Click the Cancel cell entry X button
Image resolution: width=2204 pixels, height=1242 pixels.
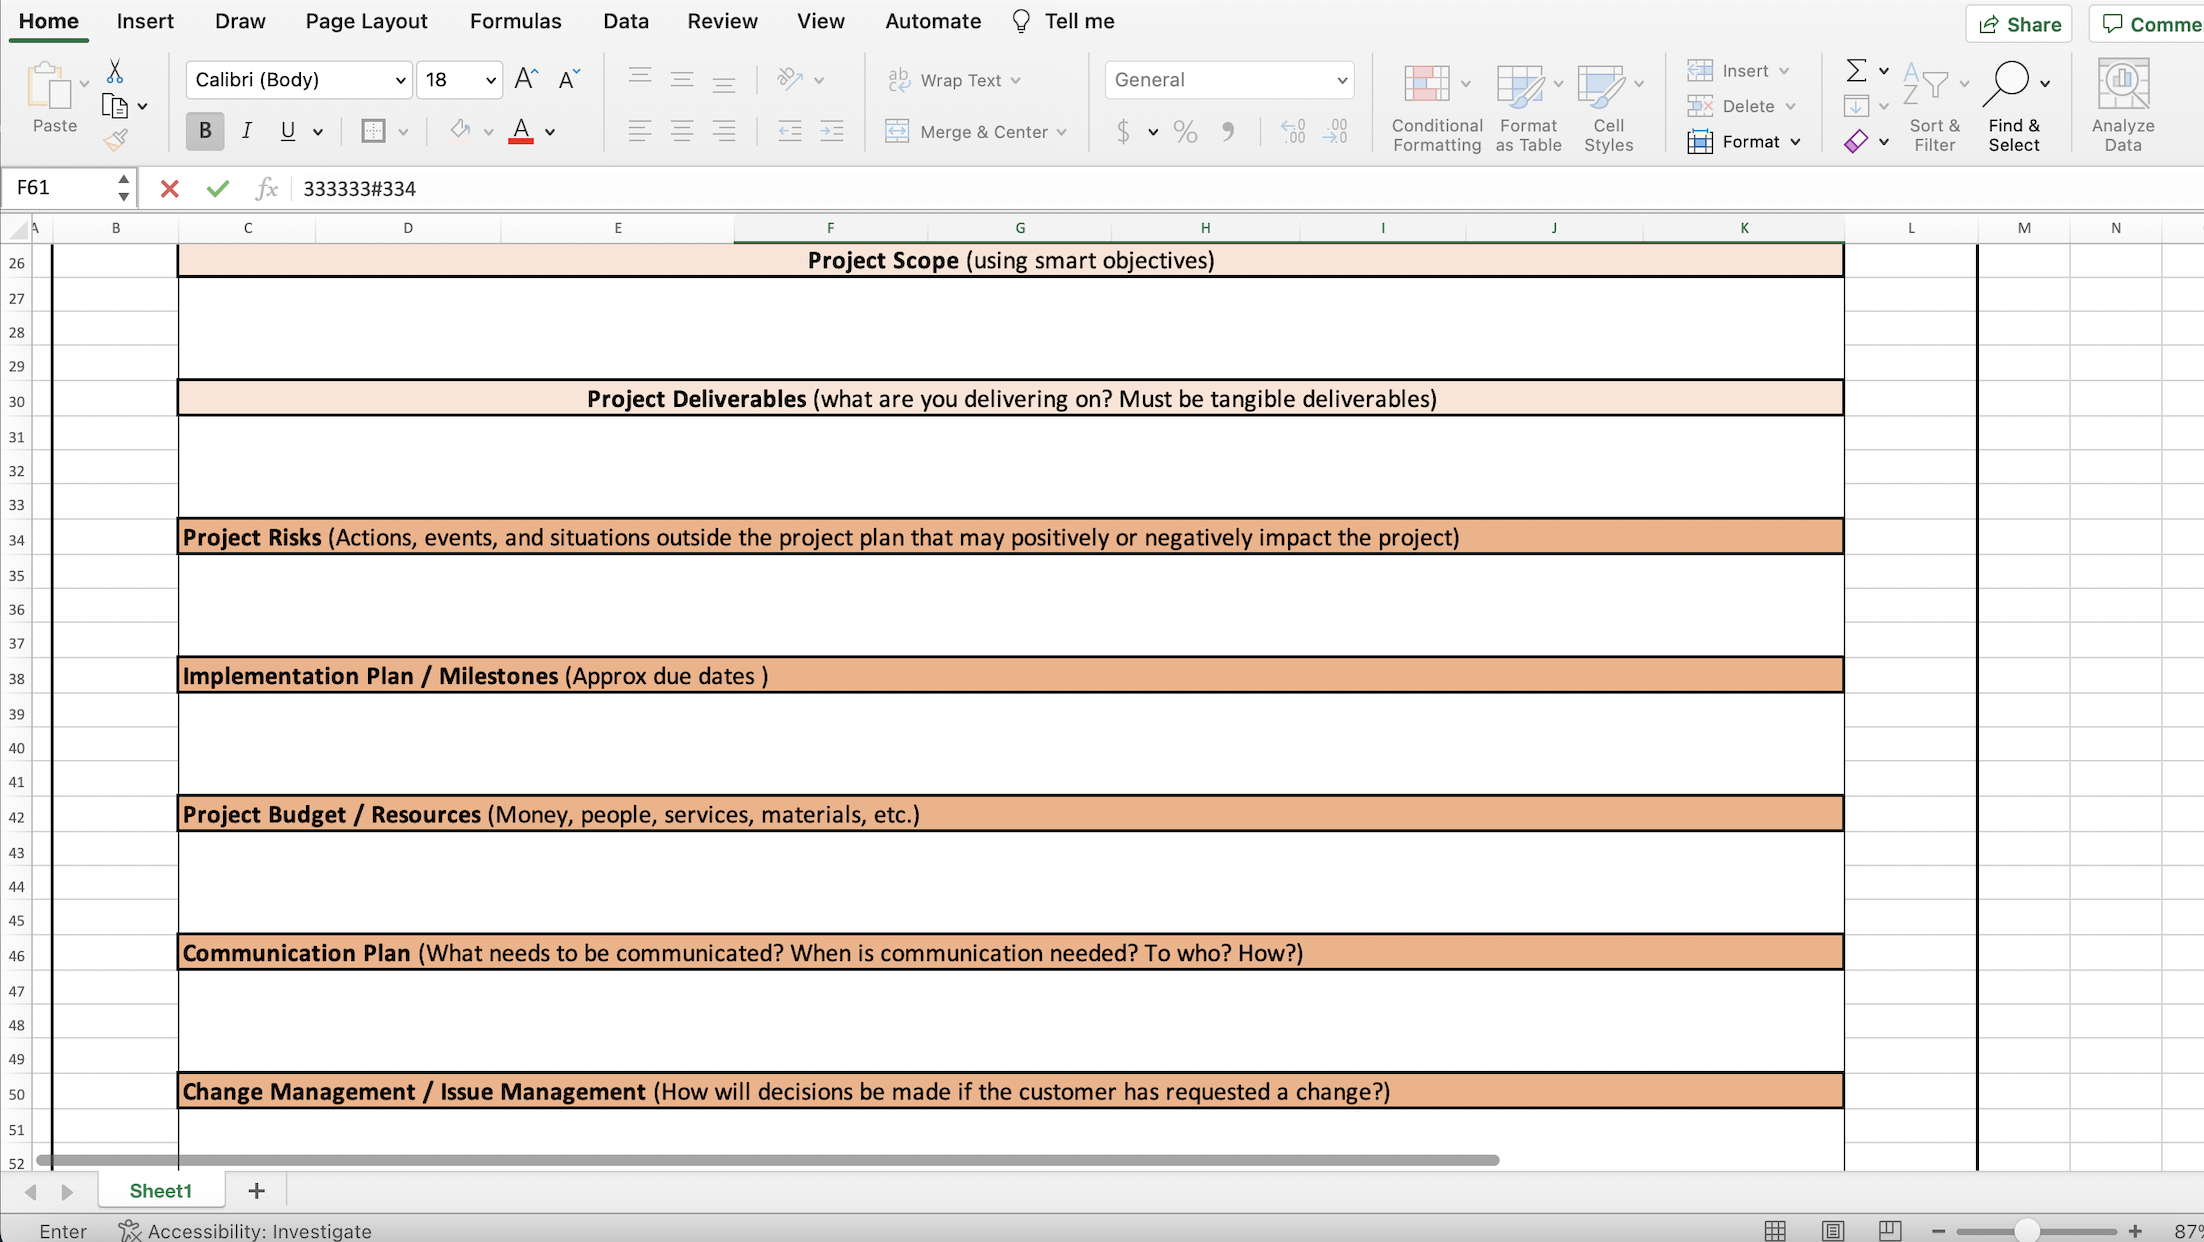(170, 188)
